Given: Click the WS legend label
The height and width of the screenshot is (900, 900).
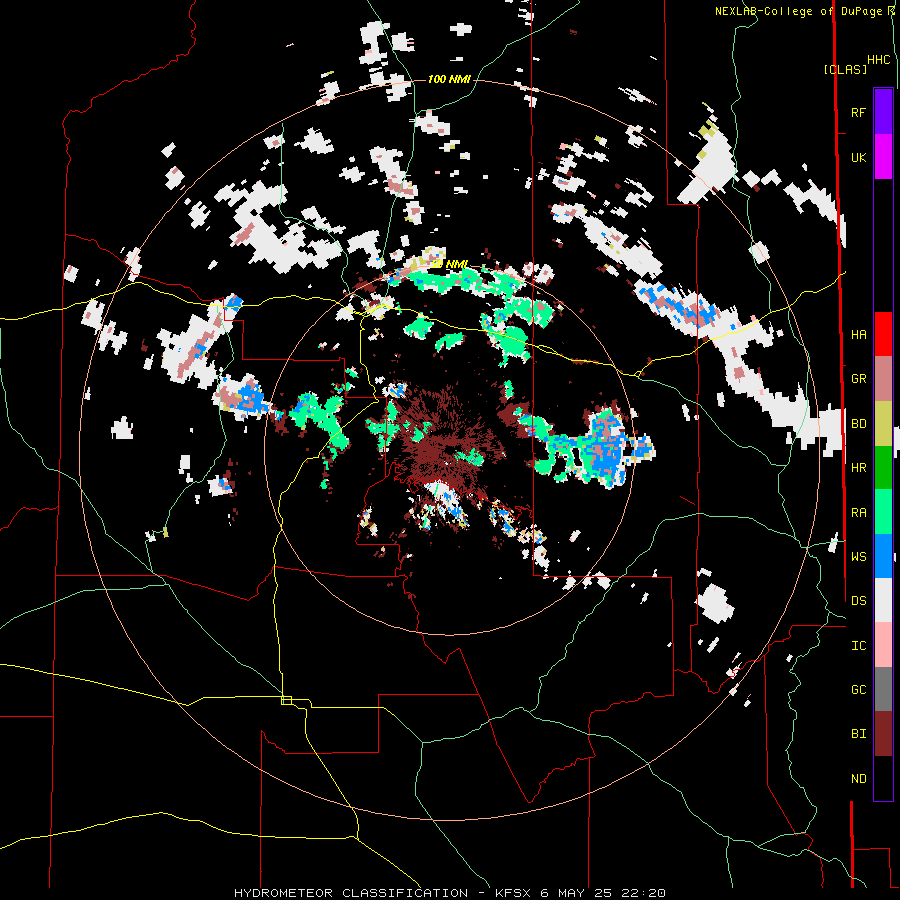Looking at the screenshot, I should (x=858, y=556).
